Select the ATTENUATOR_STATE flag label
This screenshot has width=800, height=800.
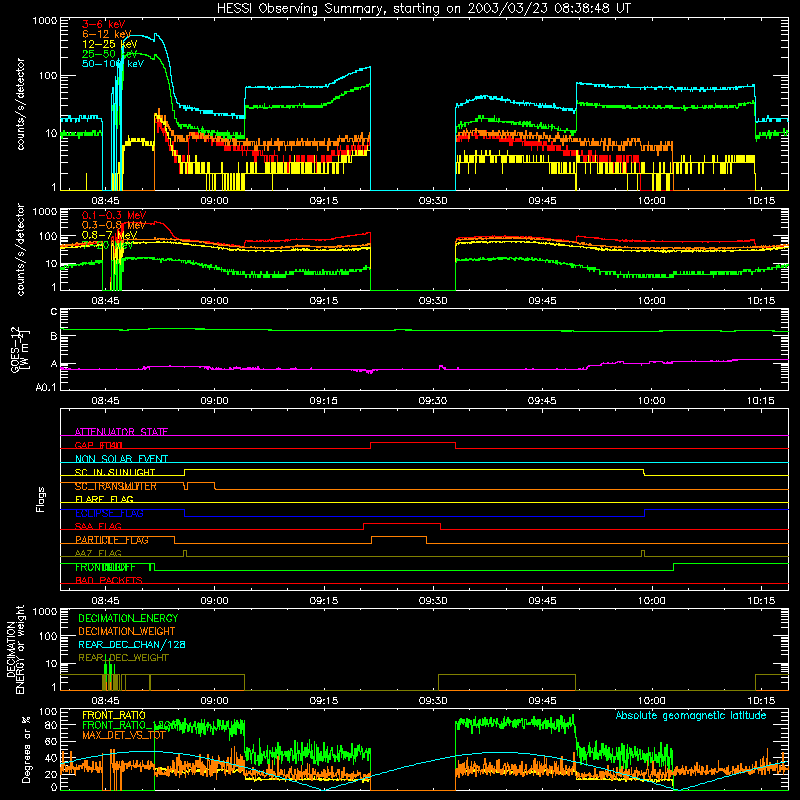[121, 432]
